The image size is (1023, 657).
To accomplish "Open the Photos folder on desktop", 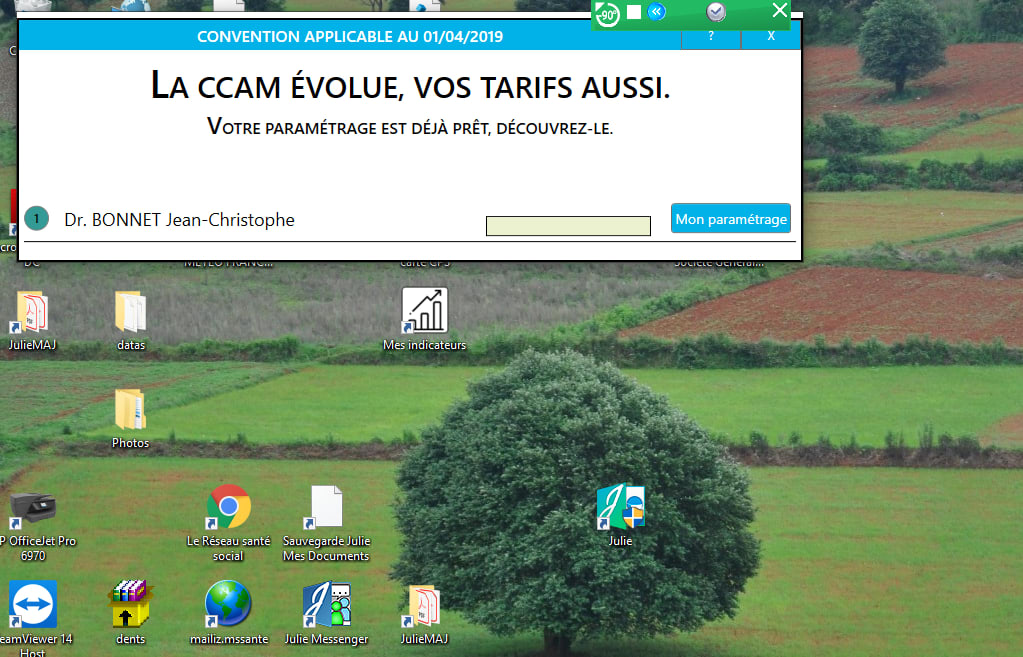I will [x=131, y=411].
